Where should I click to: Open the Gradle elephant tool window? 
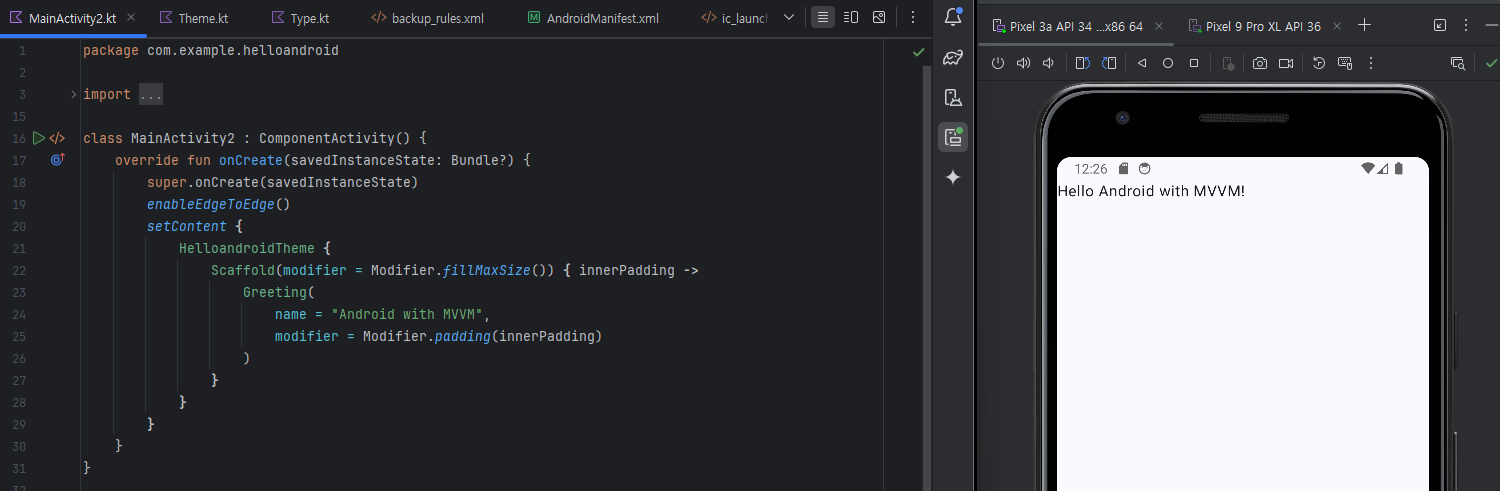tap(953, 57)
